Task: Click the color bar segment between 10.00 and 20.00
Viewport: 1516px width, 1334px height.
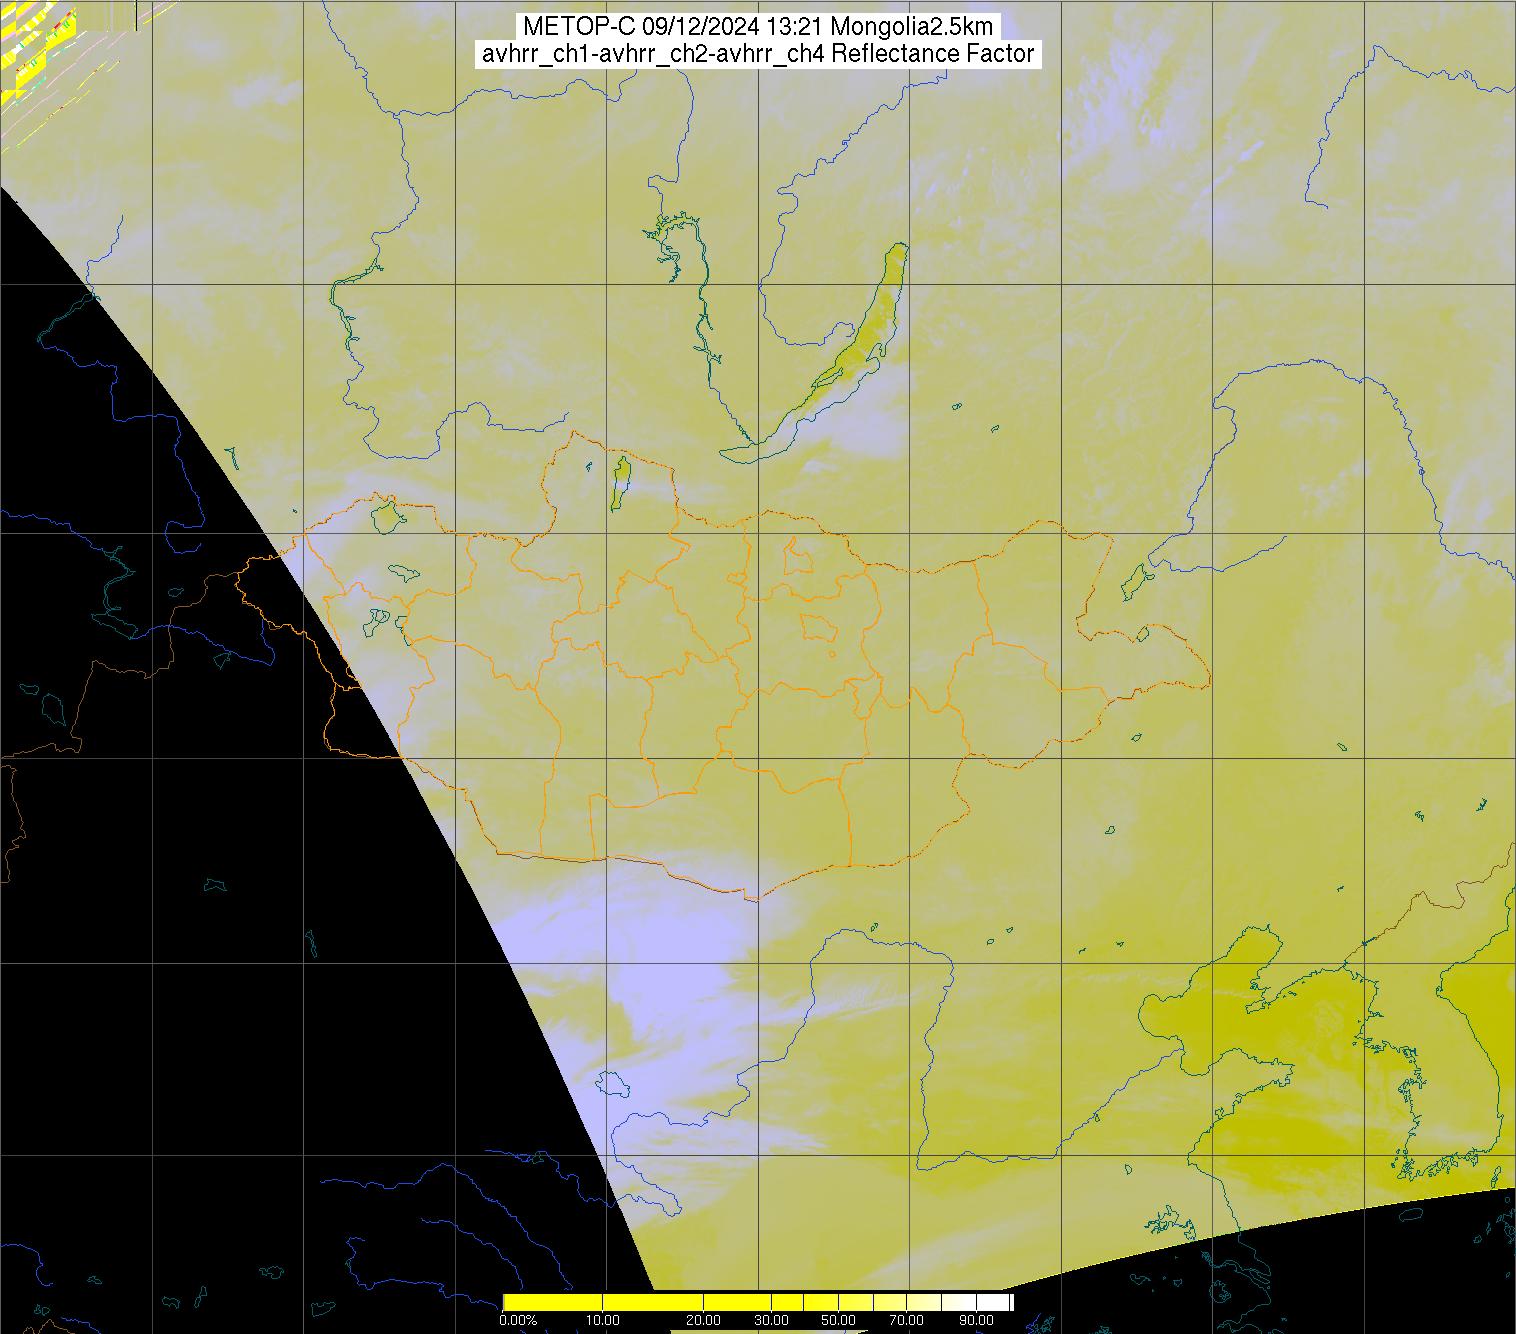Action: [653, 1302]
